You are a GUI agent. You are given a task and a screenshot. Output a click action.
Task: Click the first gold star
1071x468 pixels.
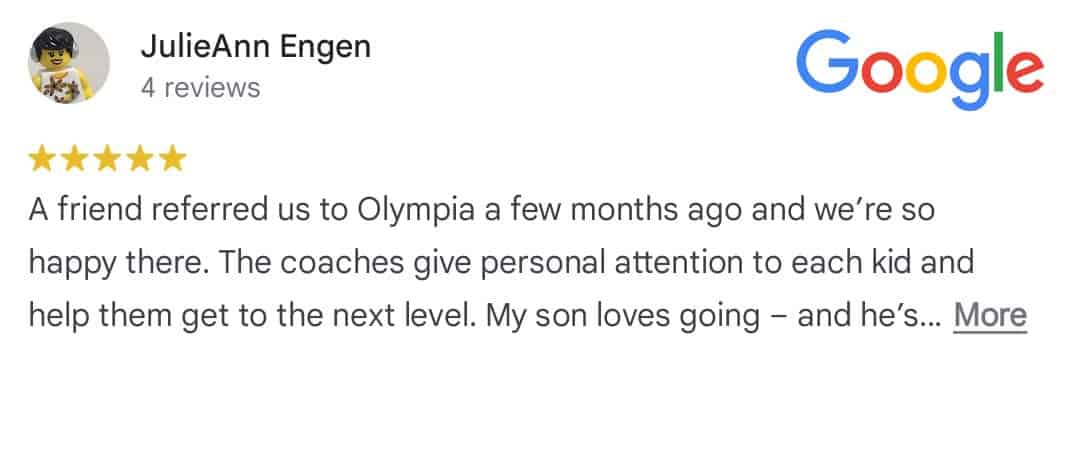(42, 158)
